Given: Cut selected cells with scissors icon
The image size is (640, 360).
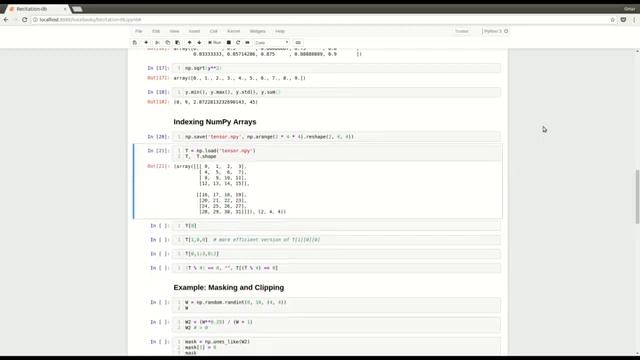Looking at the screenshot, I should pos(158,42).
